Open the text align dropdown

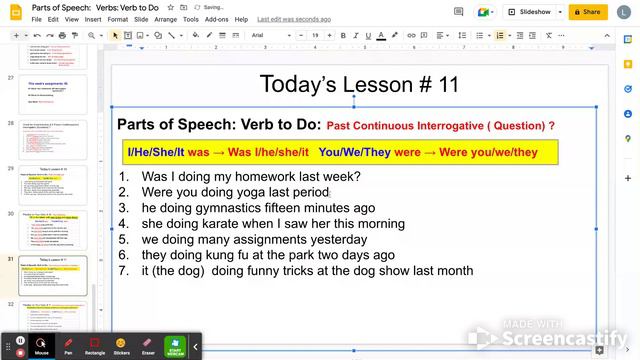[442, 36]
